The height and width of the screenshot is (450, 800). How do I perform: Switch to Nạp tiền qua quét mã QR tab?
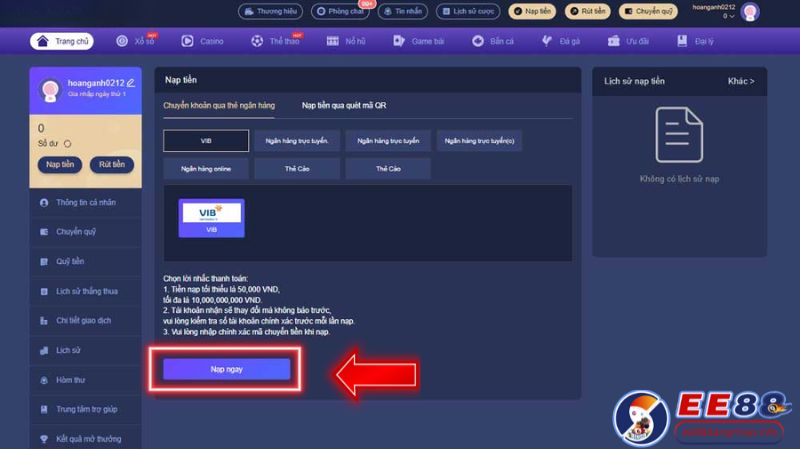pyautogui.click(x=344, y=105)
